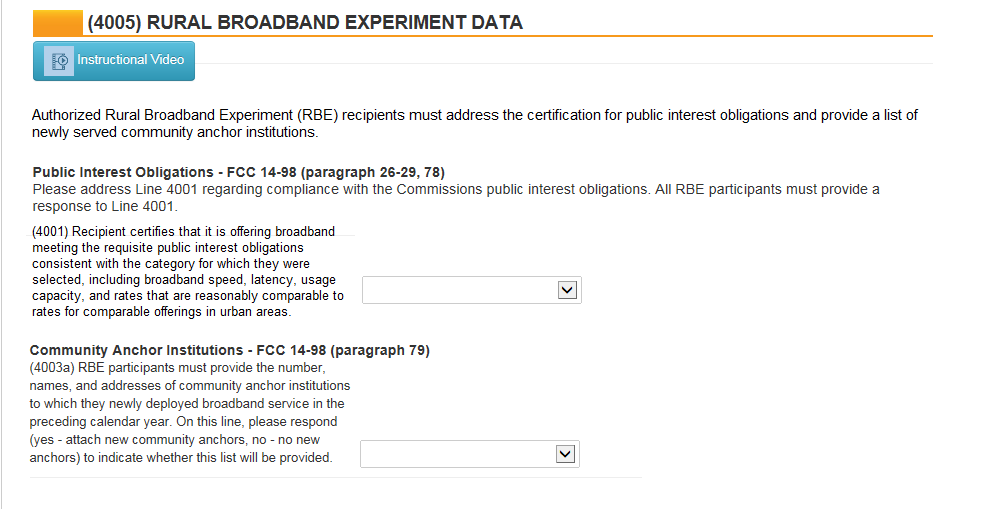Click the 'response to Line 4001.' text

(x=105, y=207)
